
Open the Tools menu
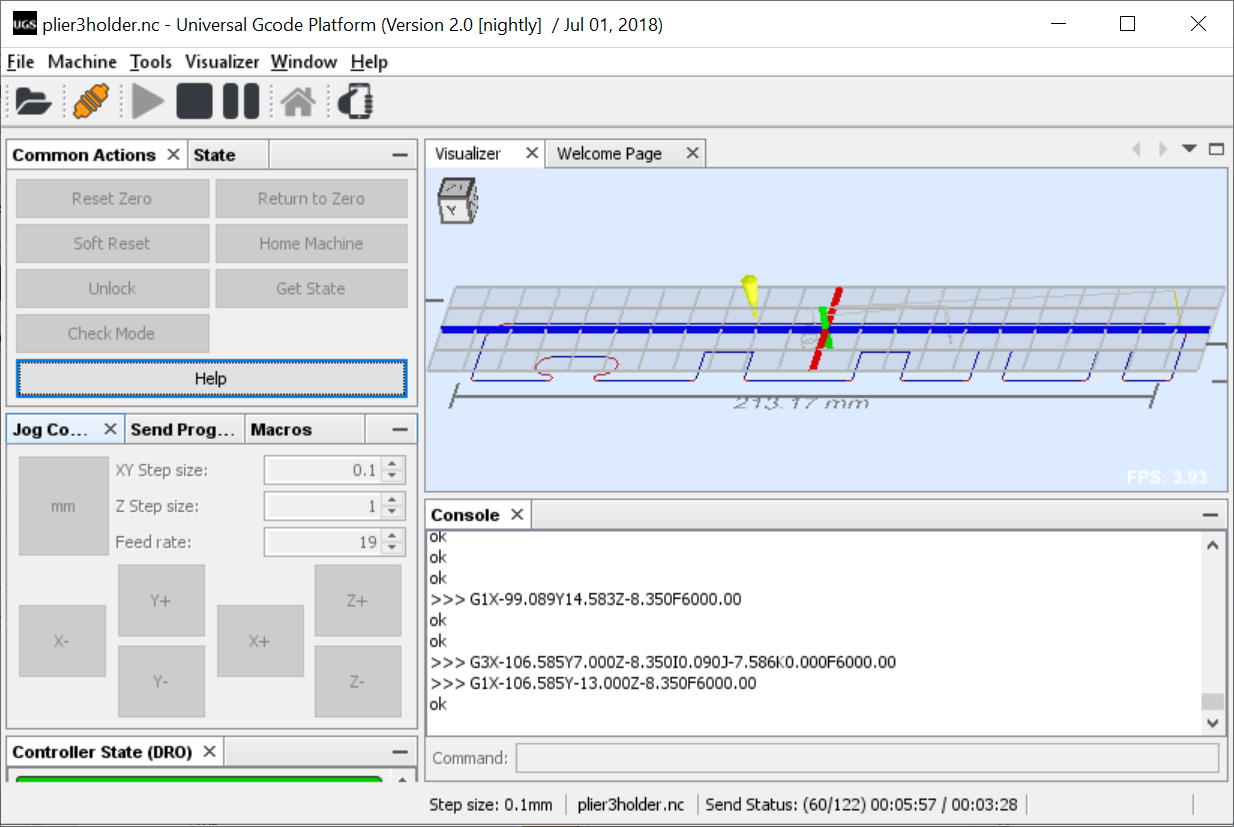tap(151, 62)
